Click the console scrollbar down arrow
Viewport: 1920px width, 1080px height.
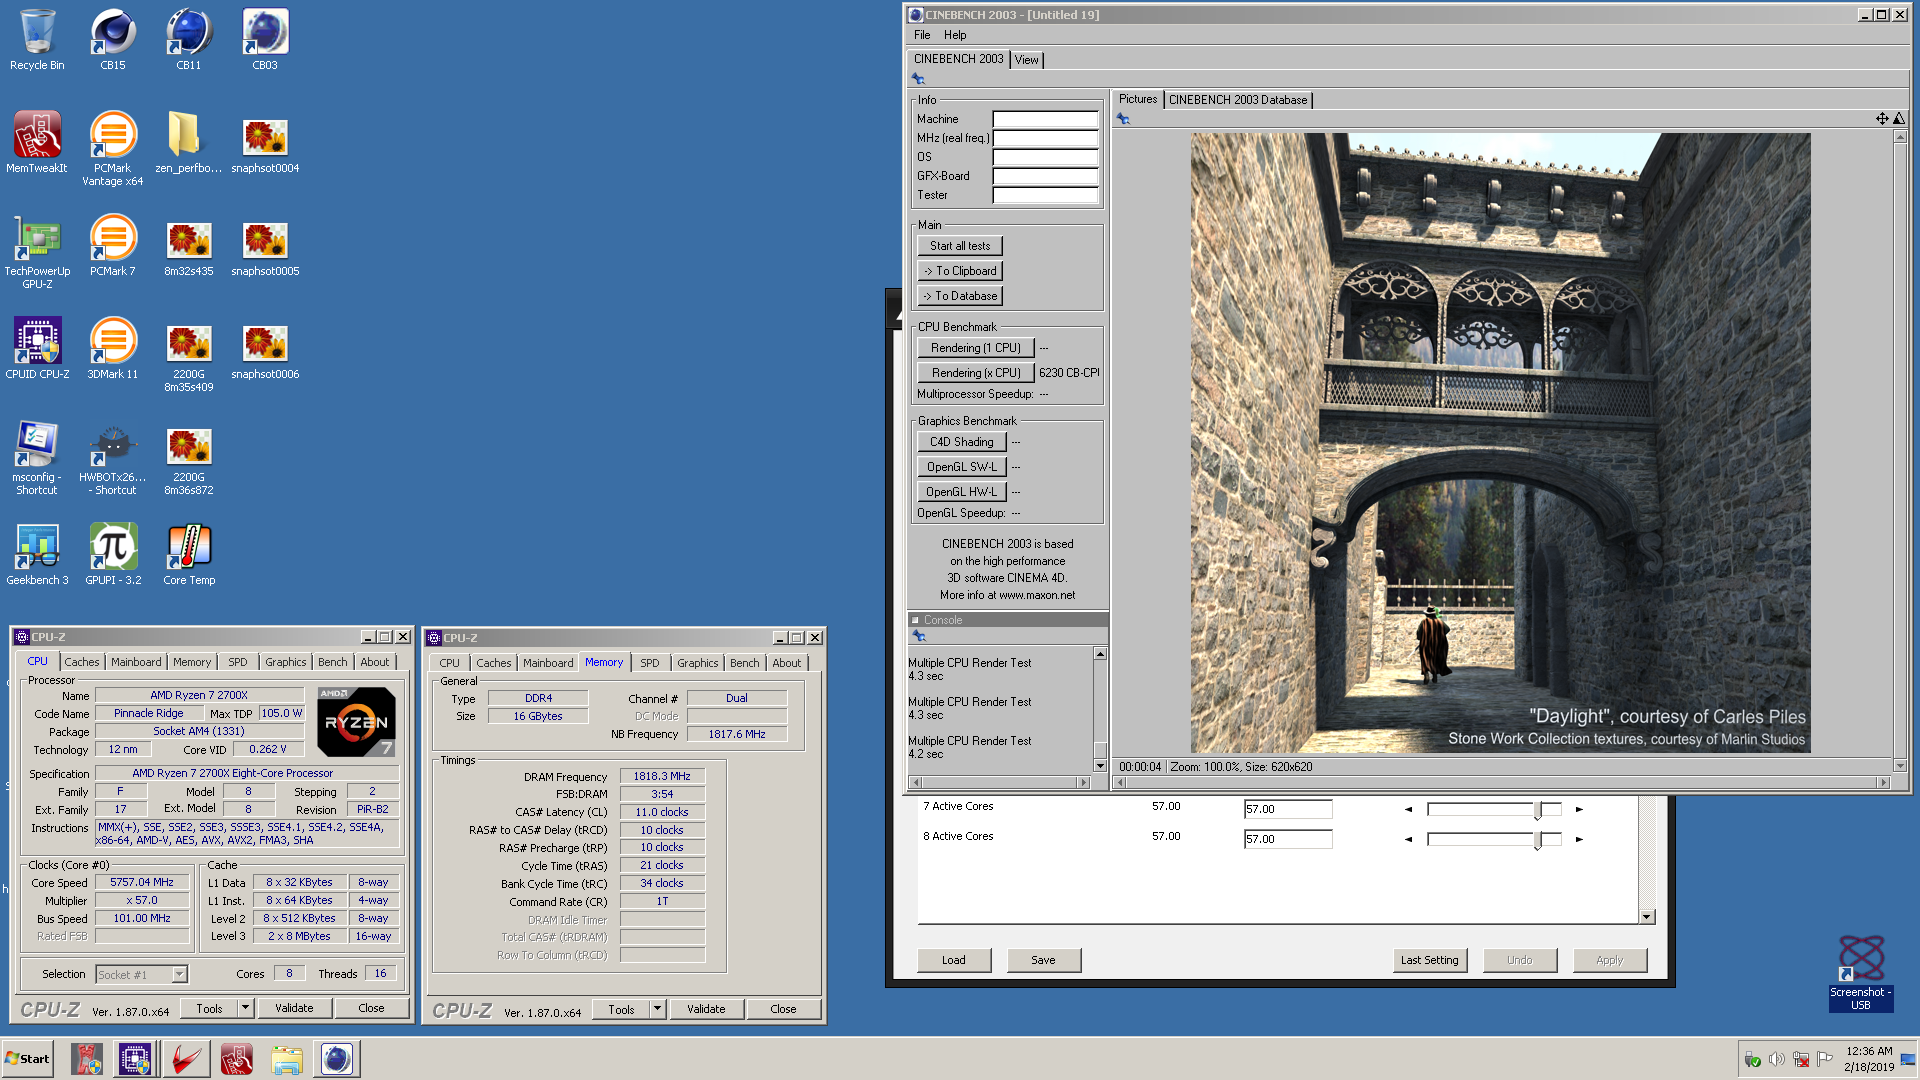click(1100, 765)
